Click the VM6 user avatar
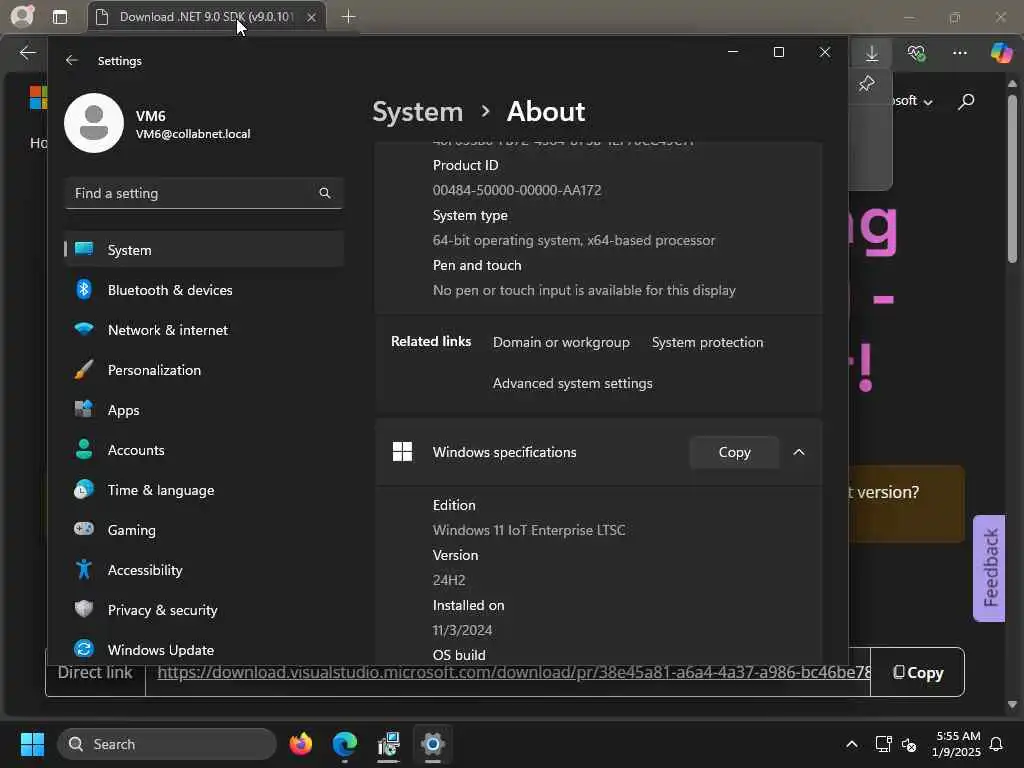The width and height of the screenshot is (1024, 768). coord(94,123)
